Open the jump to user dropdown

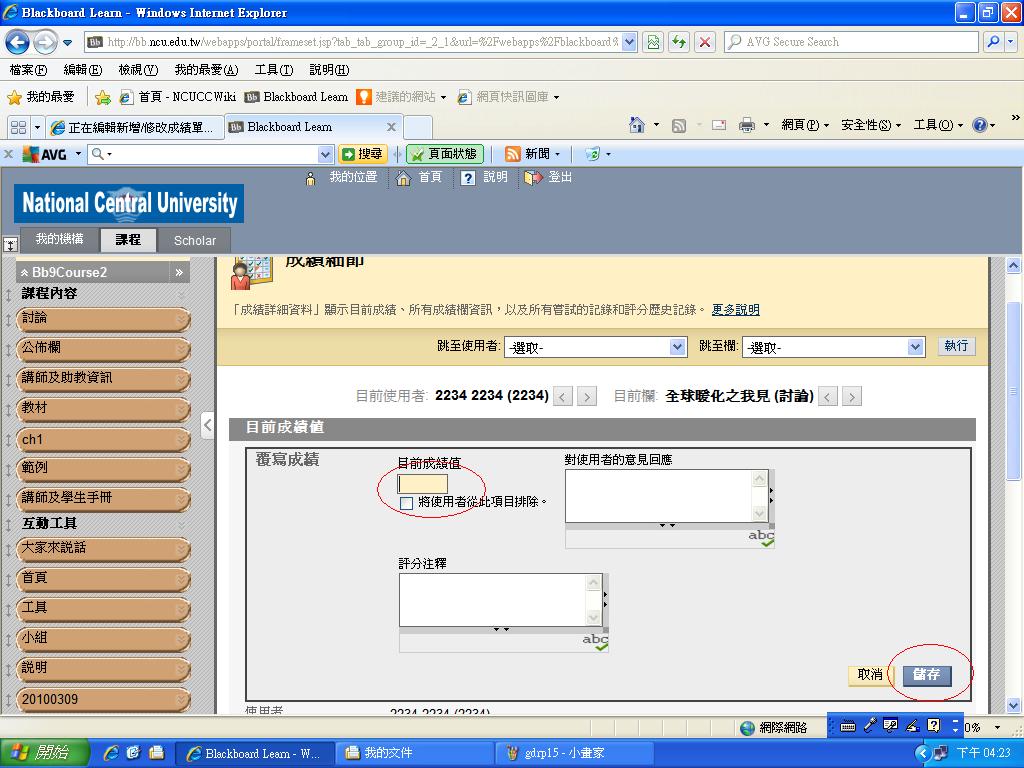click(x=595, y=347)
